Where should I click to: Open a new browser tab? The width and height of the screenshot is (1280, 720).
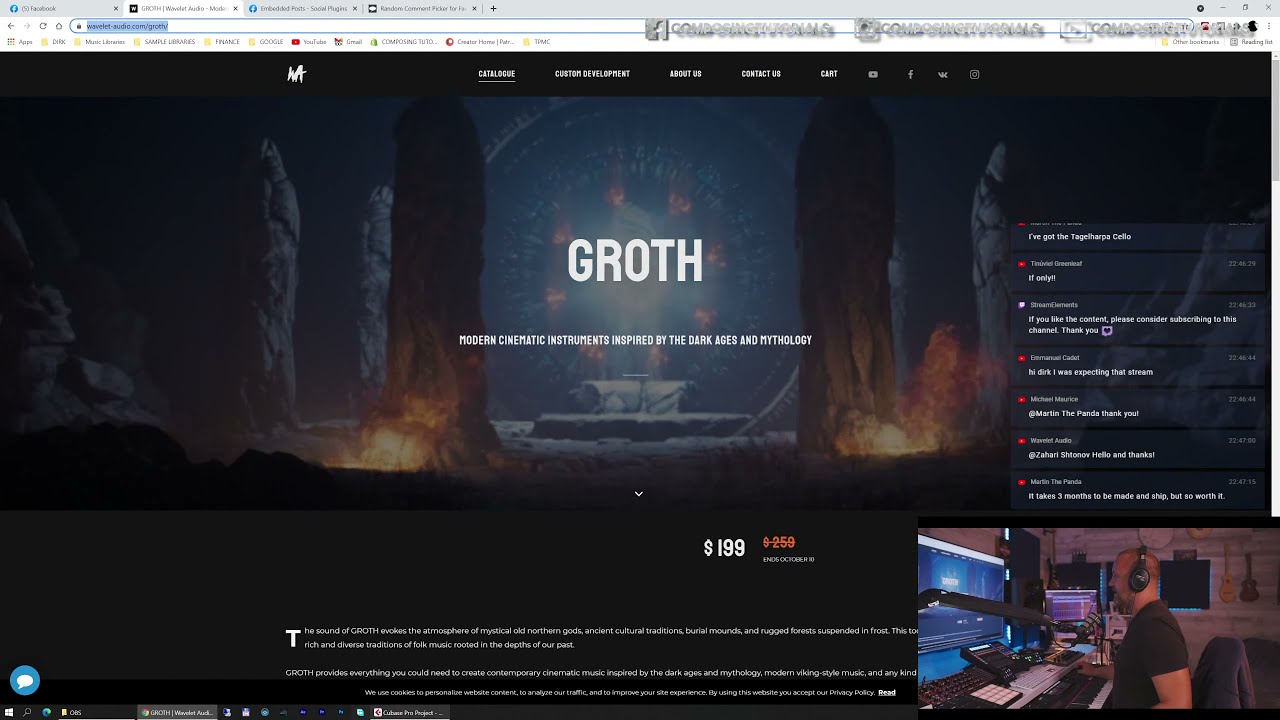click(493, 8)
